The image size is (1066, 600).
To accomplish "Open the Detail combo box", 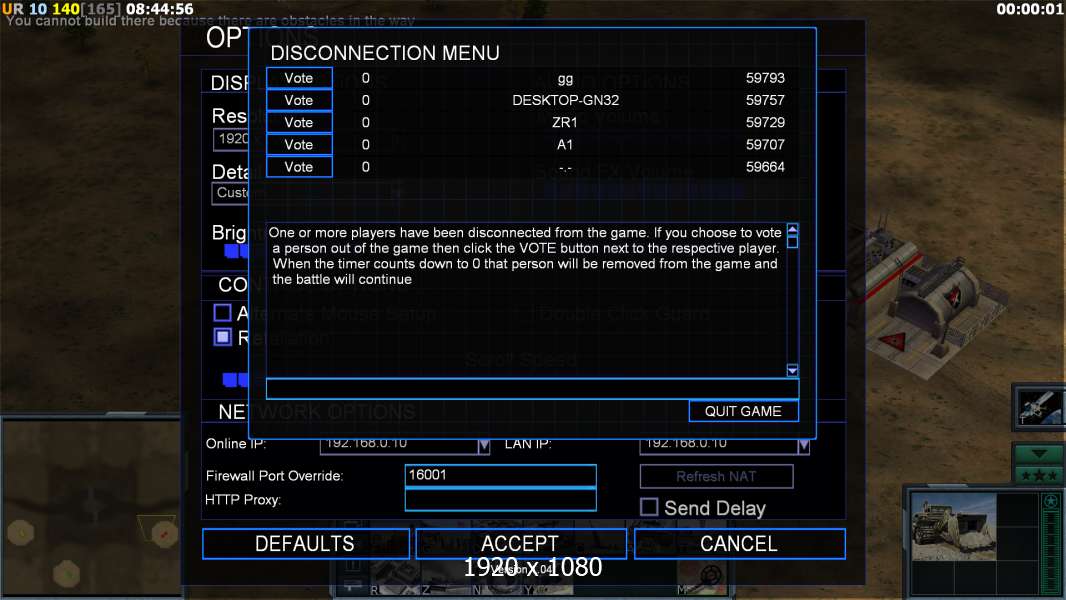I will coord(230,193).
